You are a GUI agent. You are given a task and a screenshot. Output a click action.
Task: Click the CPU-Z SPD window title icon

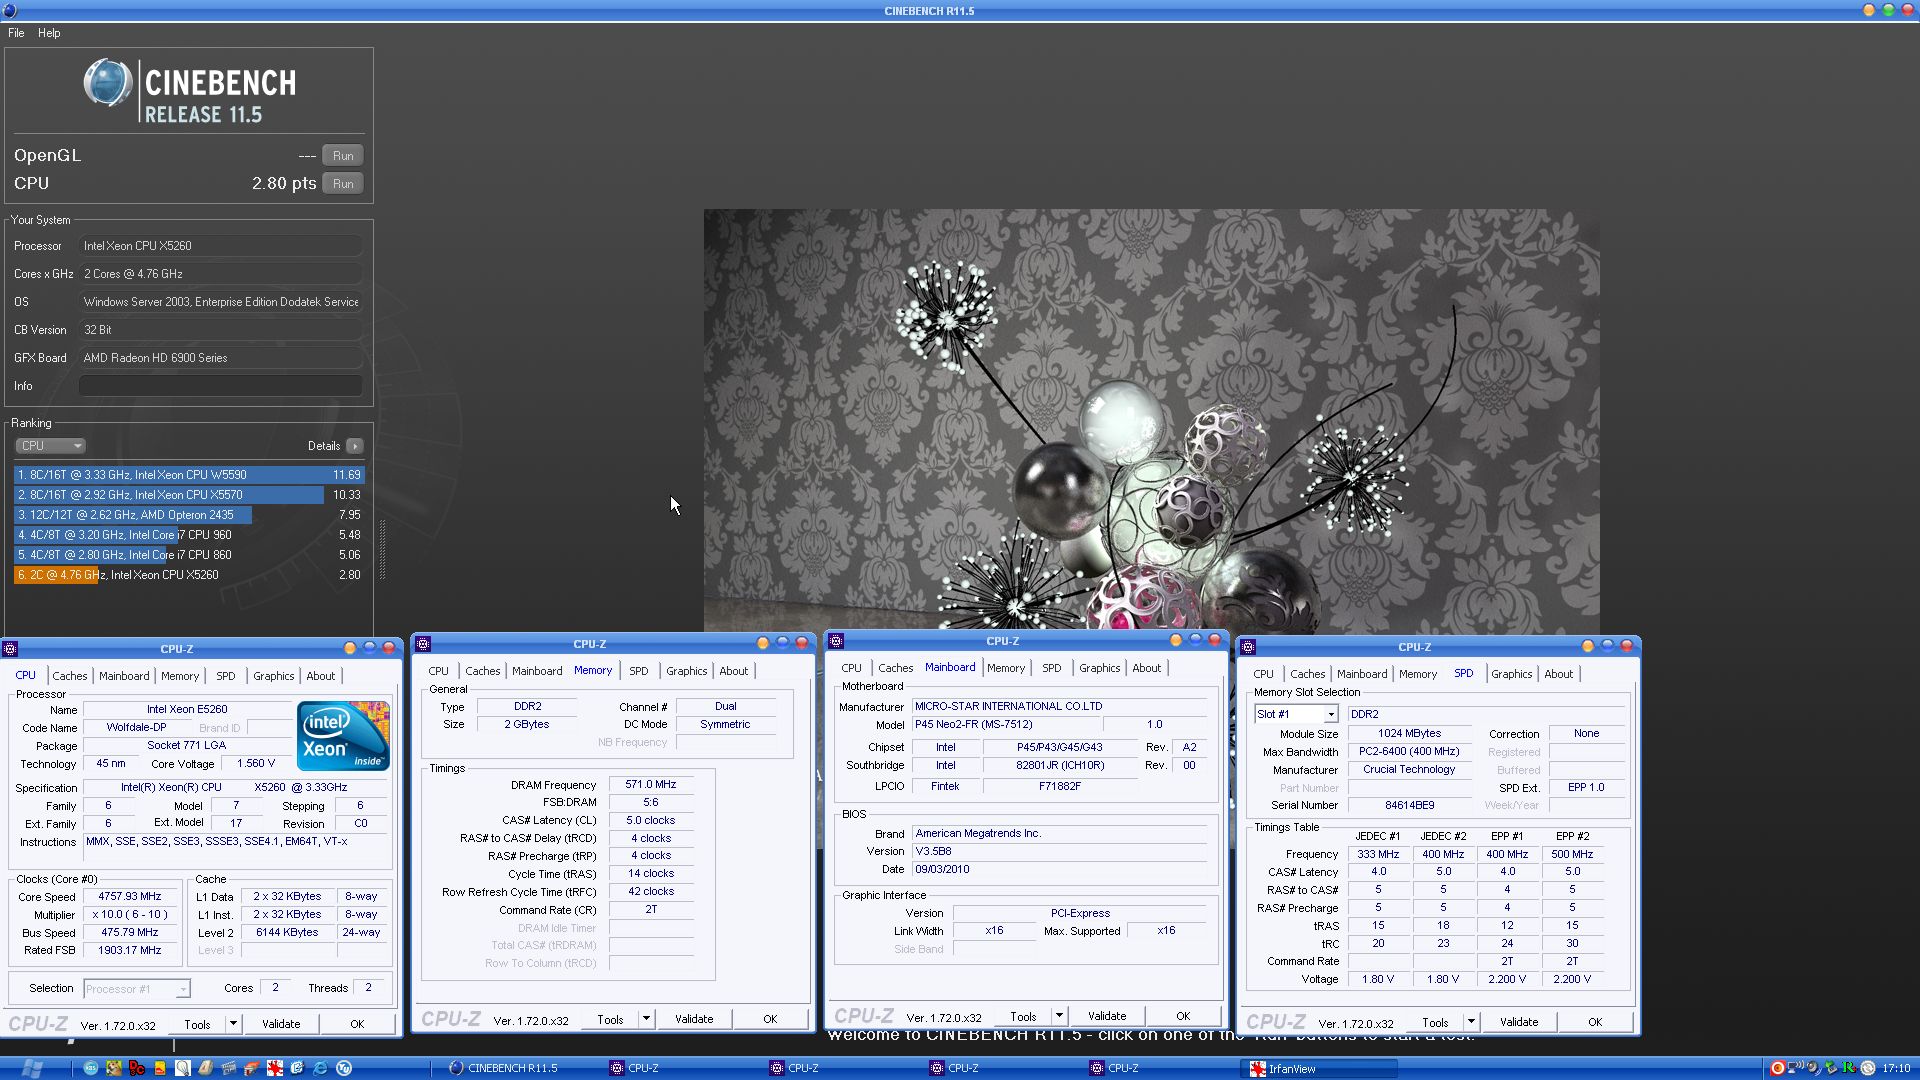point(1248,647)
